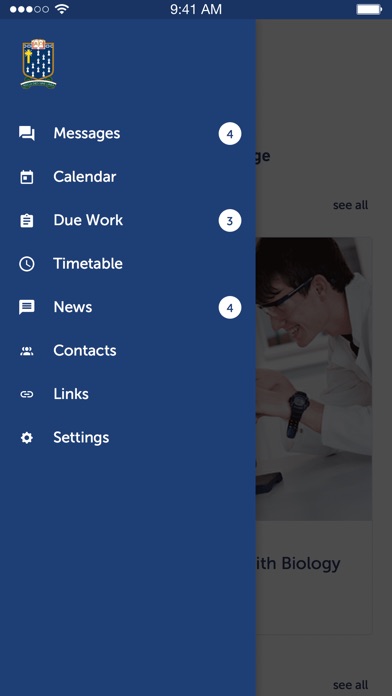Tap the Due Work badge showing 3
The height and width of the screenshot is (696, 392).
230,221
